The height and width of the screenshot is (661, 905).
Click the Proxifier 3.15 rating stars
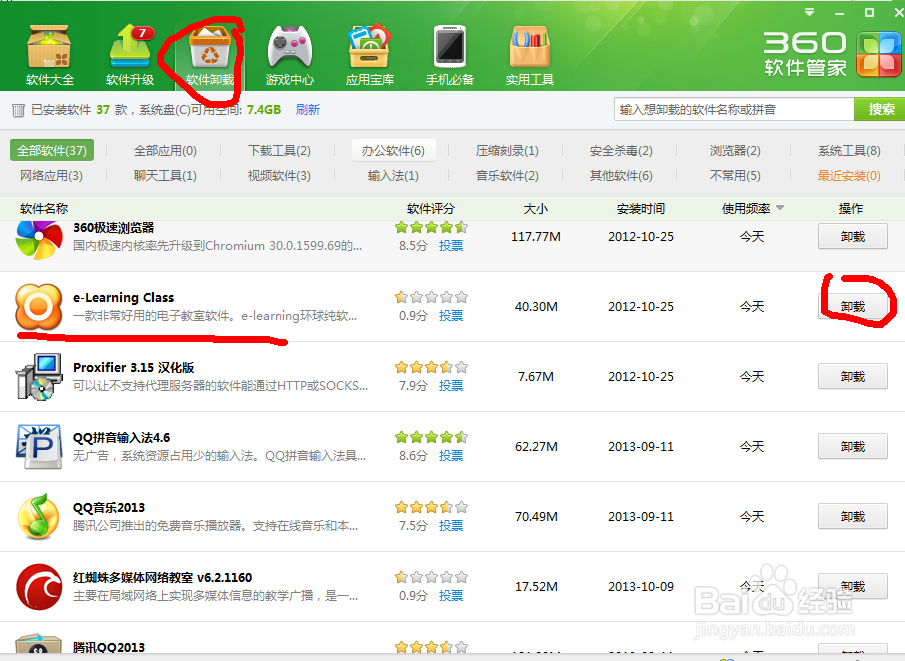click(431, 367)
